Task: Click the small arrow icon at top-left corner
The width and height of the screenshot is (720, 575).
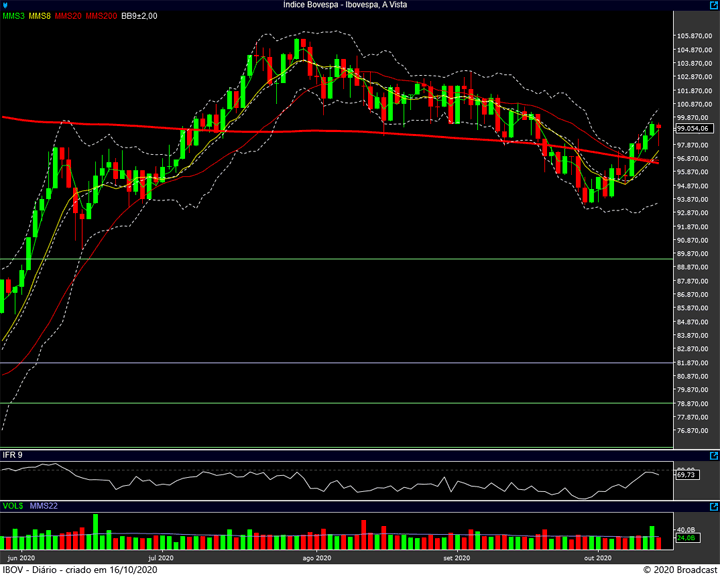Action: coord(5,5)
